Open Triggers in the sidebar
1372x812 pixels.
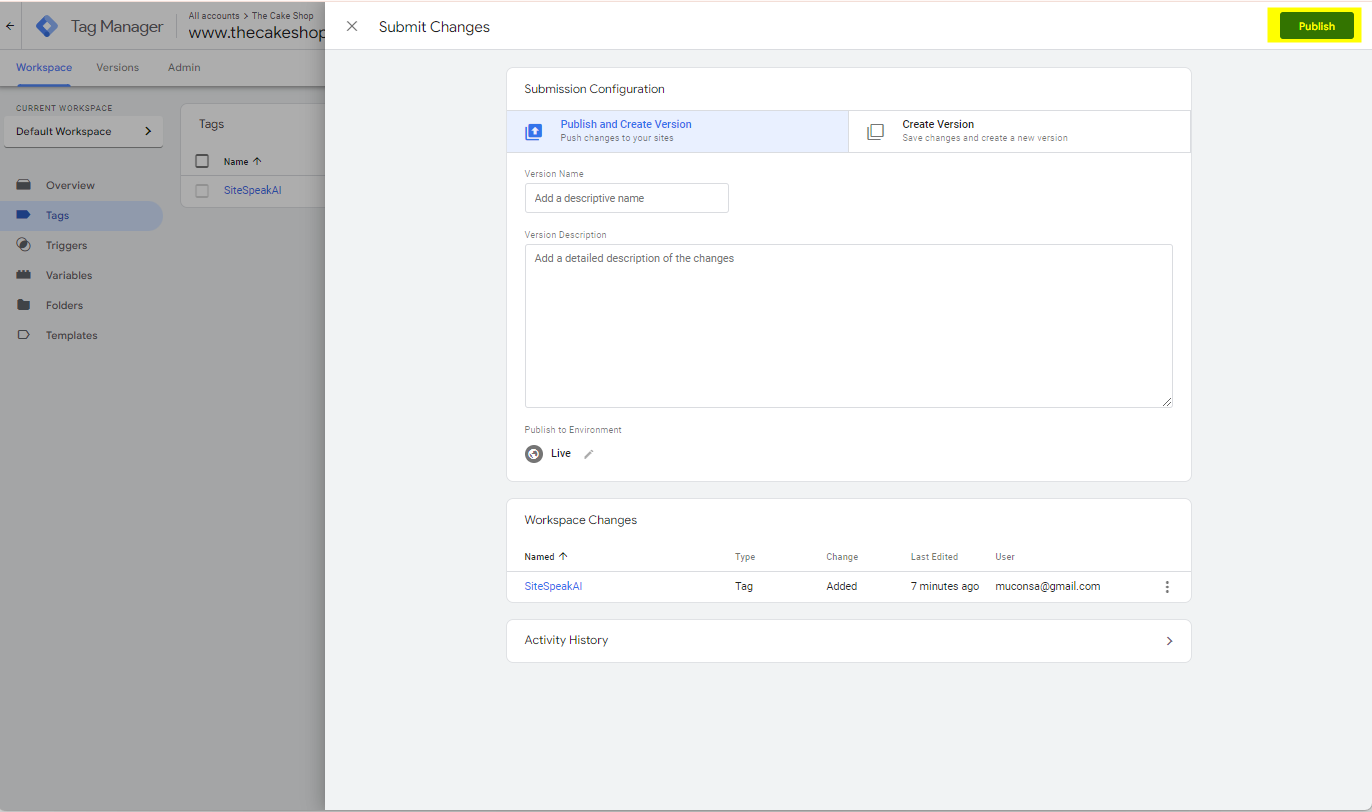pos(66,245)
